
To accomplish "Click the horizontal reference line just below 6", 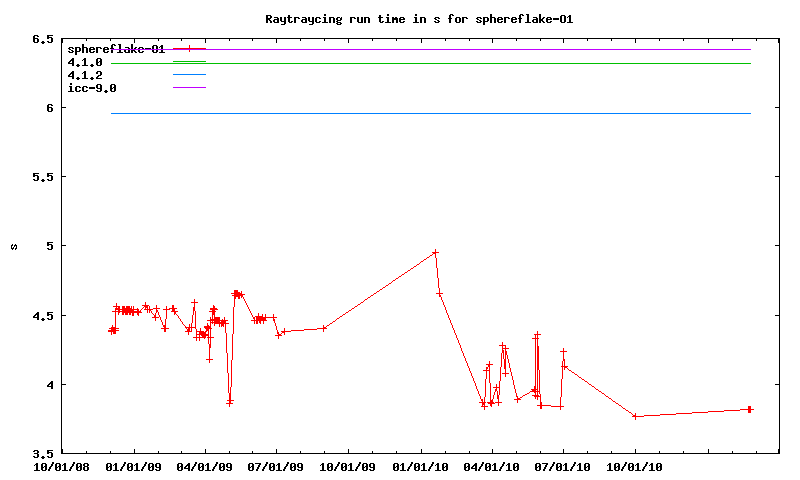I will click(430, 113).
